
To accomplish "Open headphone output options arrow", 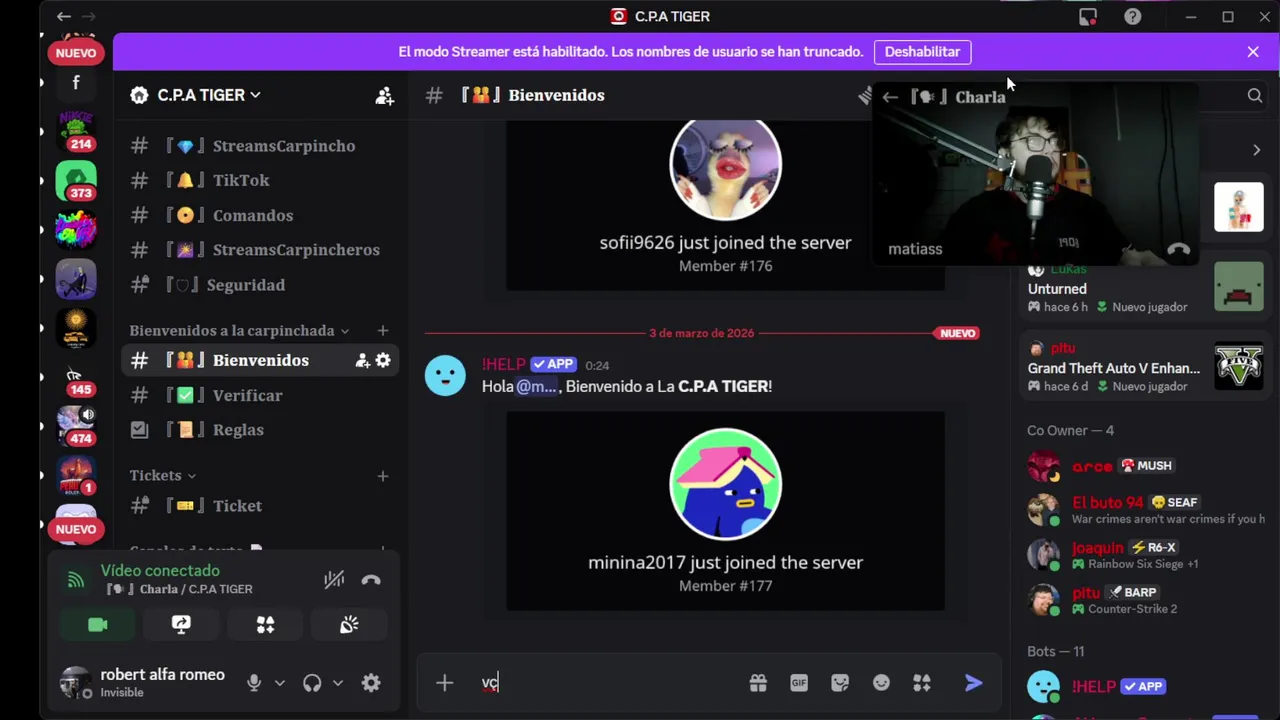I will click(338, 683).
